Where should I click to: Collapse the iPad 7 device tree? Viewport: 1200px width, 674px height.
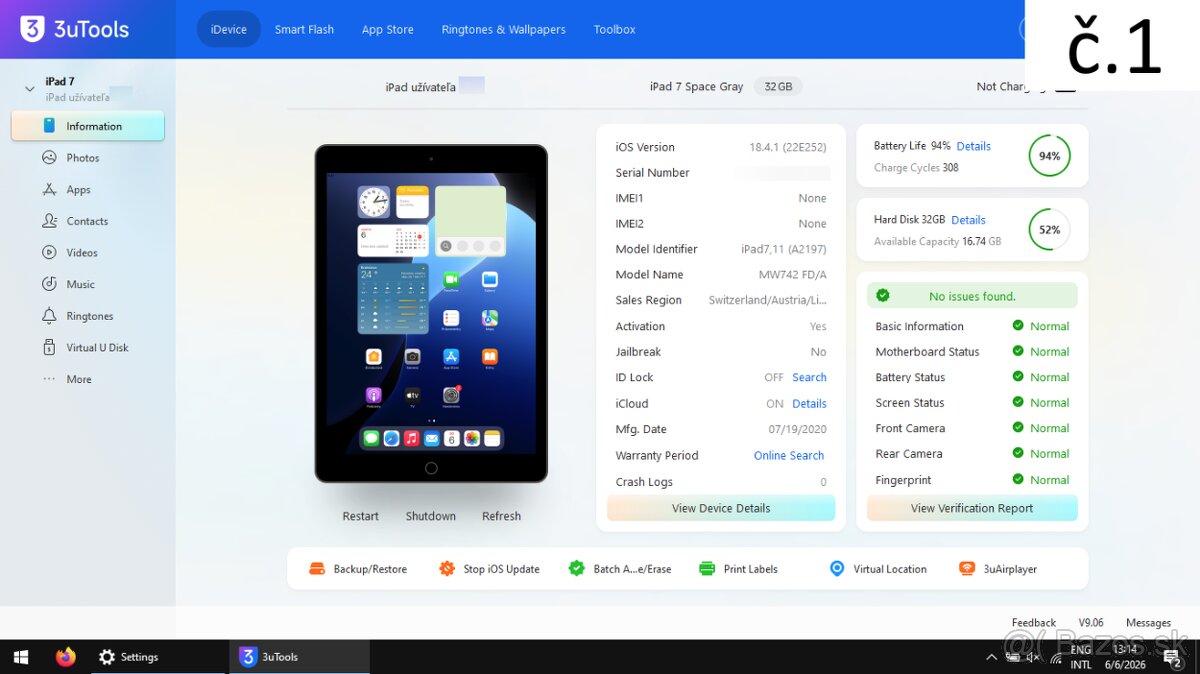point(29,89)
